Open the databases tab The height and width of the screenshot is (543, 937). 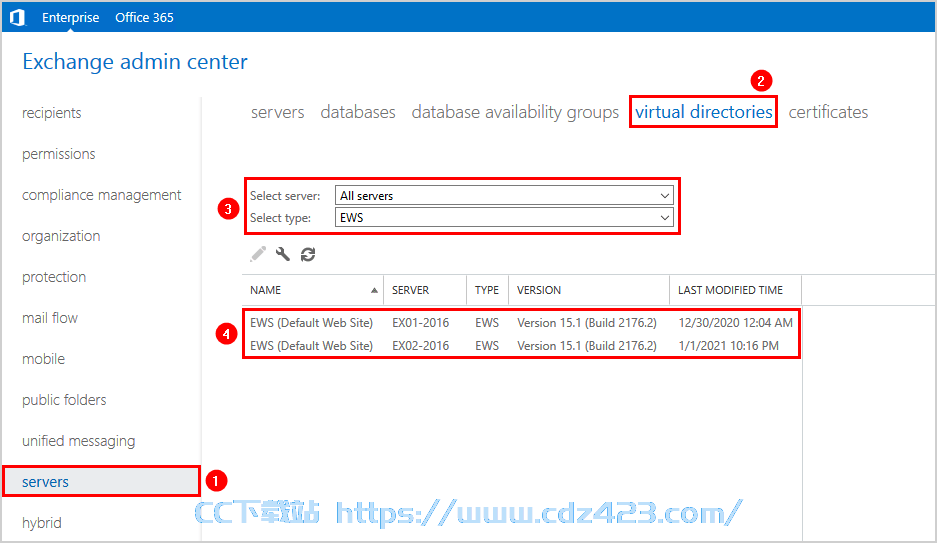point(358,112)
